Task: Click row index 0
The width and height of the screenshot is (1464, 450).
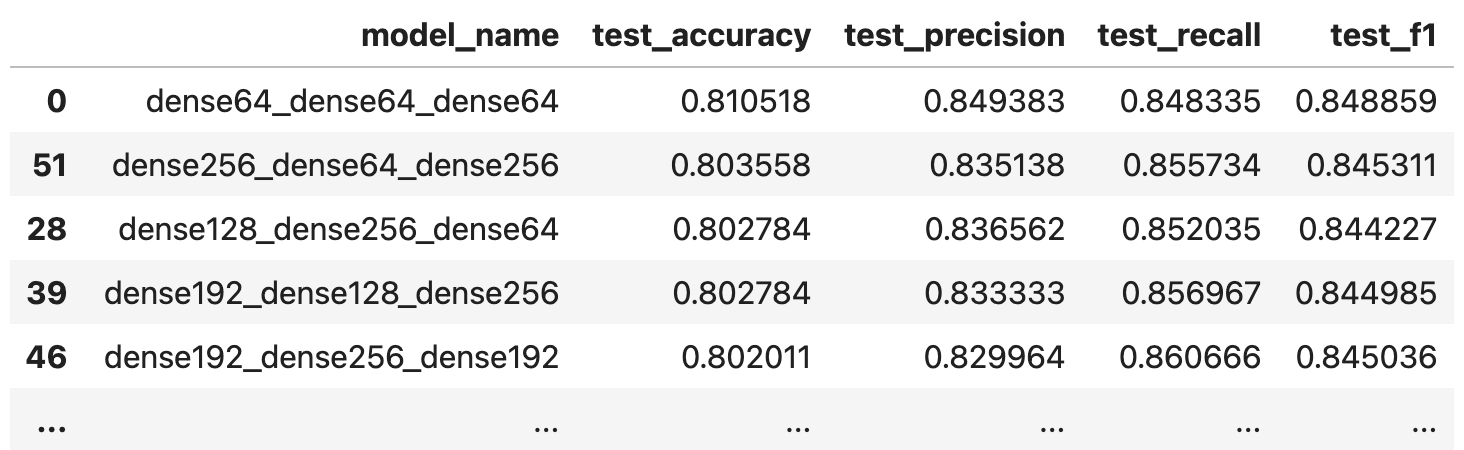Action: click(x=56, y=101)
